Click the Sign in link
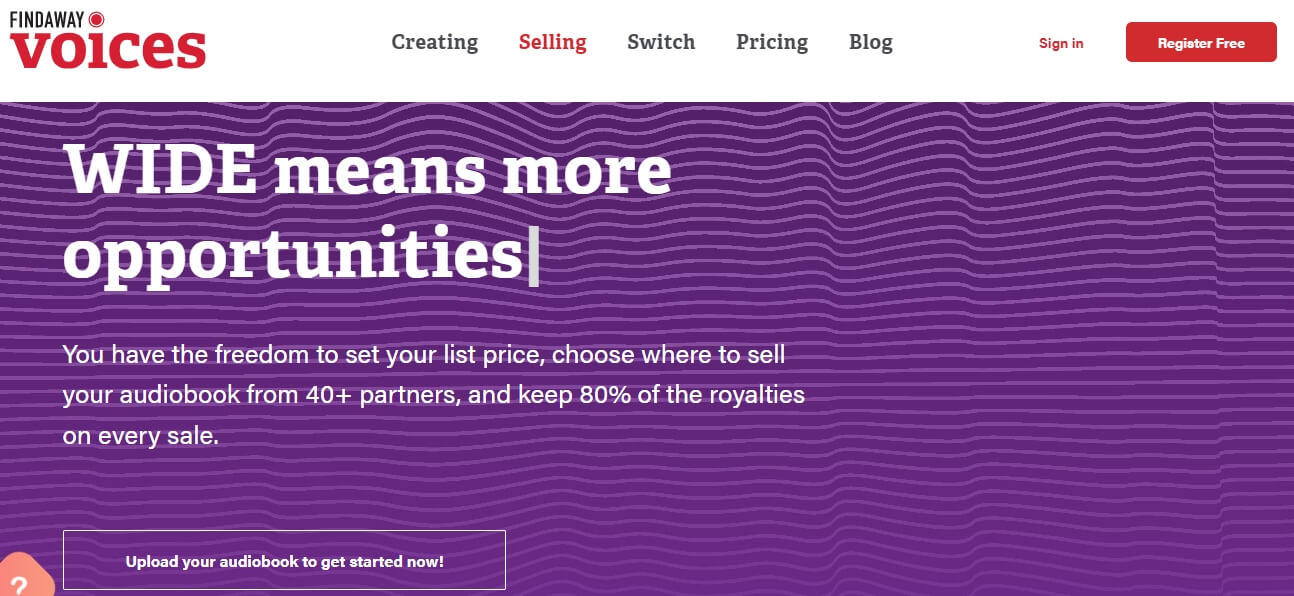This screenshot has width=1294, height=596. [x=1061, y=43]
